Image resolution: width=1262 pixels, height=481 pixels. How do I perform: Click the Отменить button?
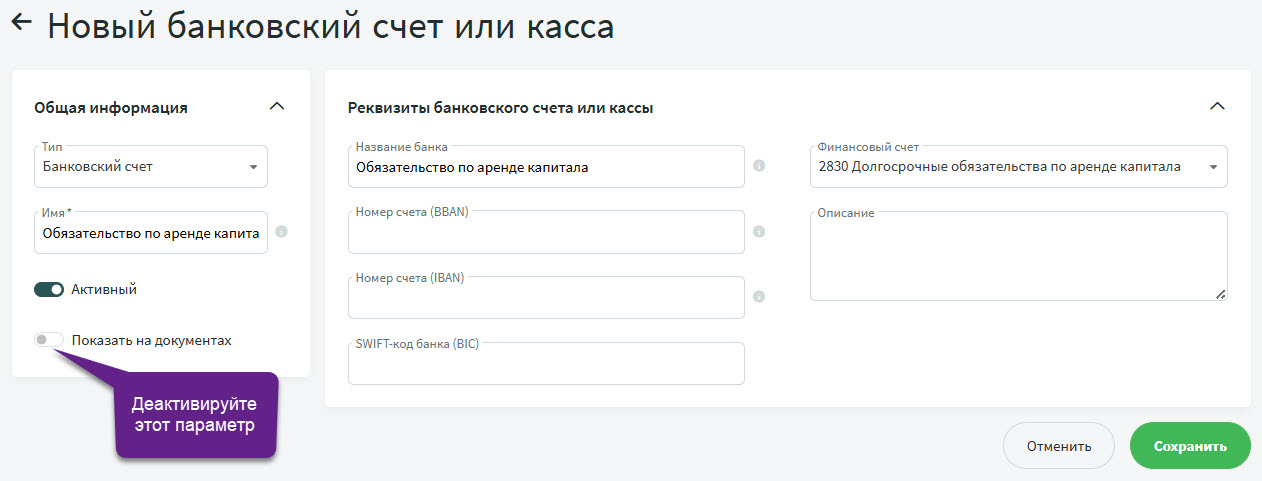[1059, 446]
